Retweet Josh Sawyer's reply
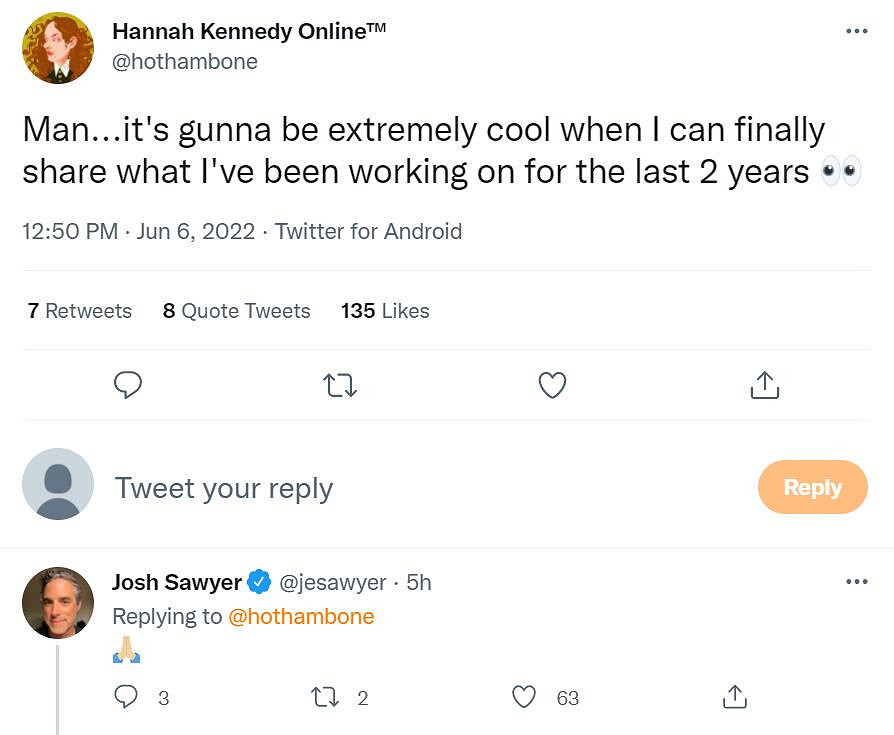This screenshot has width=894, height=735. pyautogui.click(x=326, y=697)
